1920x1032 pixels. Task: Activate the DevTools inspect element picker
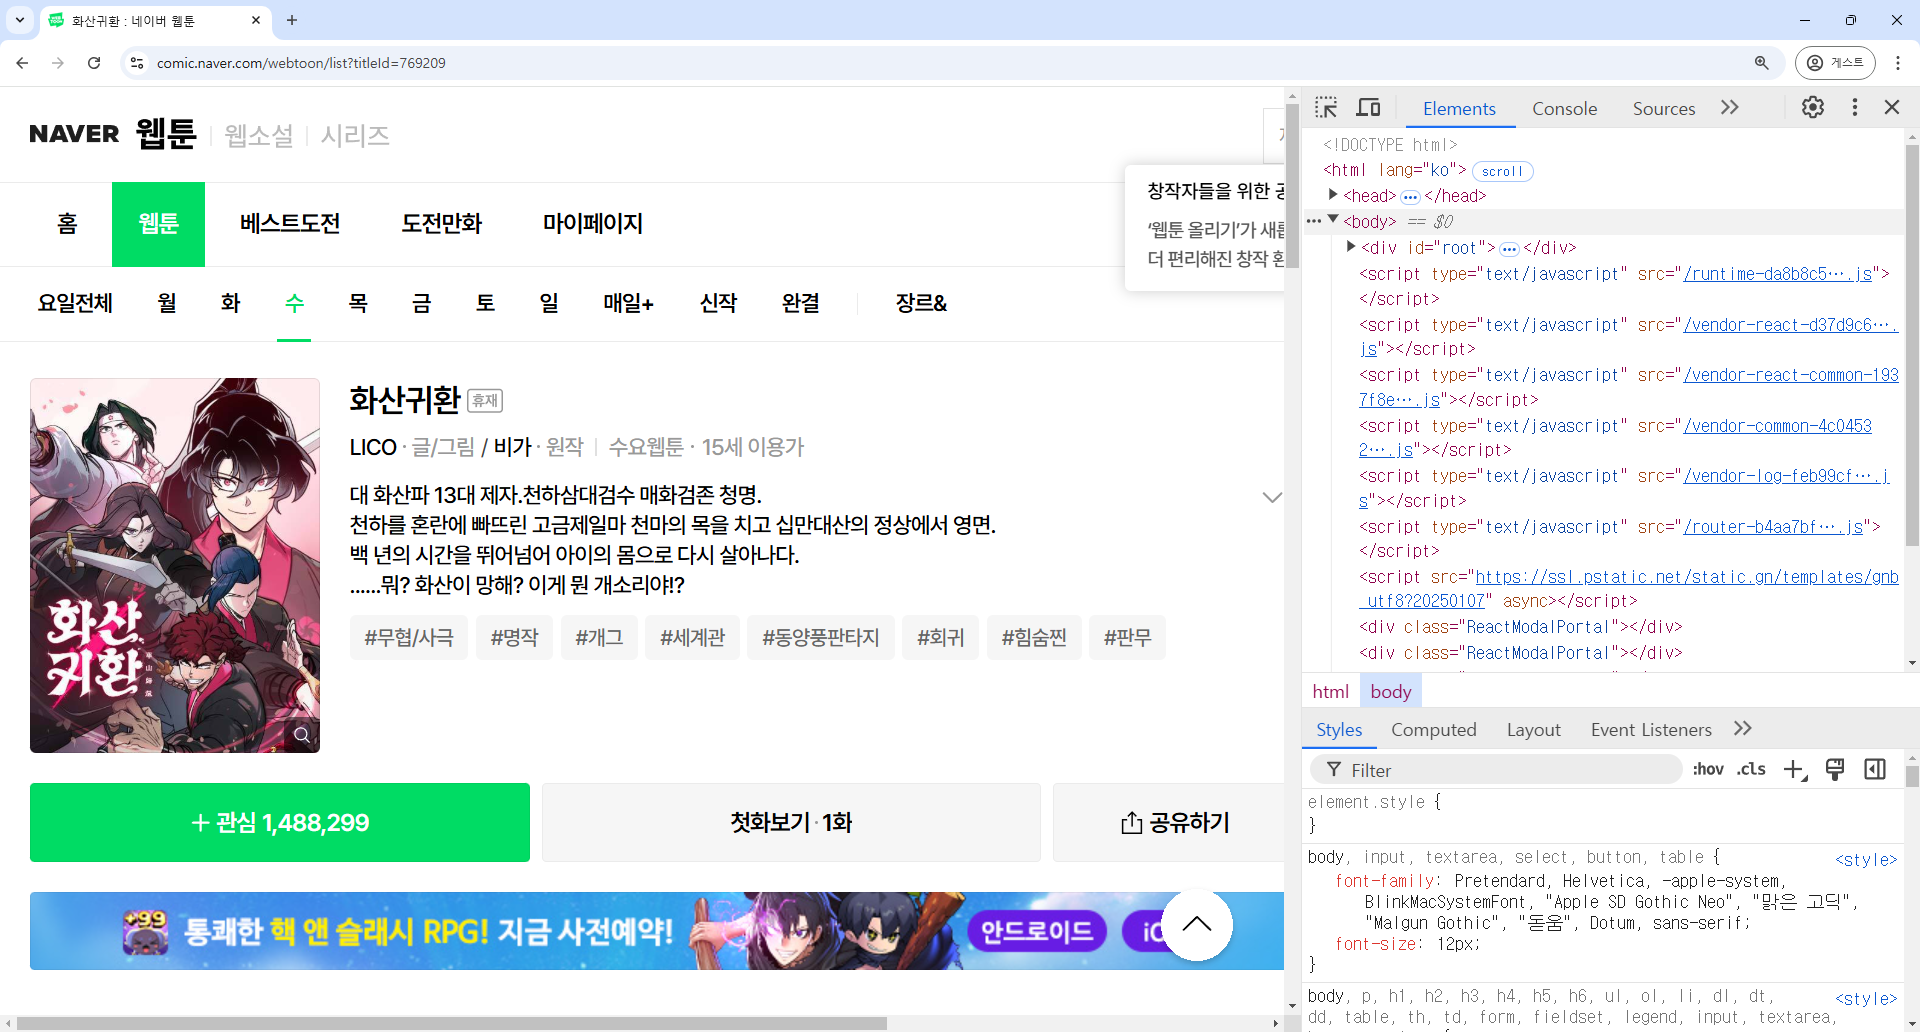(x=1326, y=107)
